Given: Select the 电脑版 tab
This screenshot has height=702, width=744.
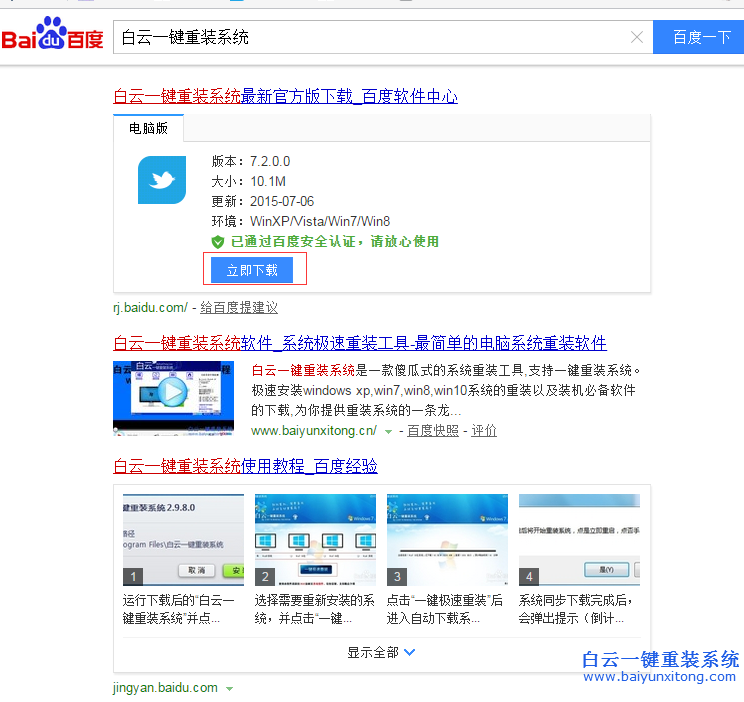Looking at the screenshot, I should coord(149,128).
